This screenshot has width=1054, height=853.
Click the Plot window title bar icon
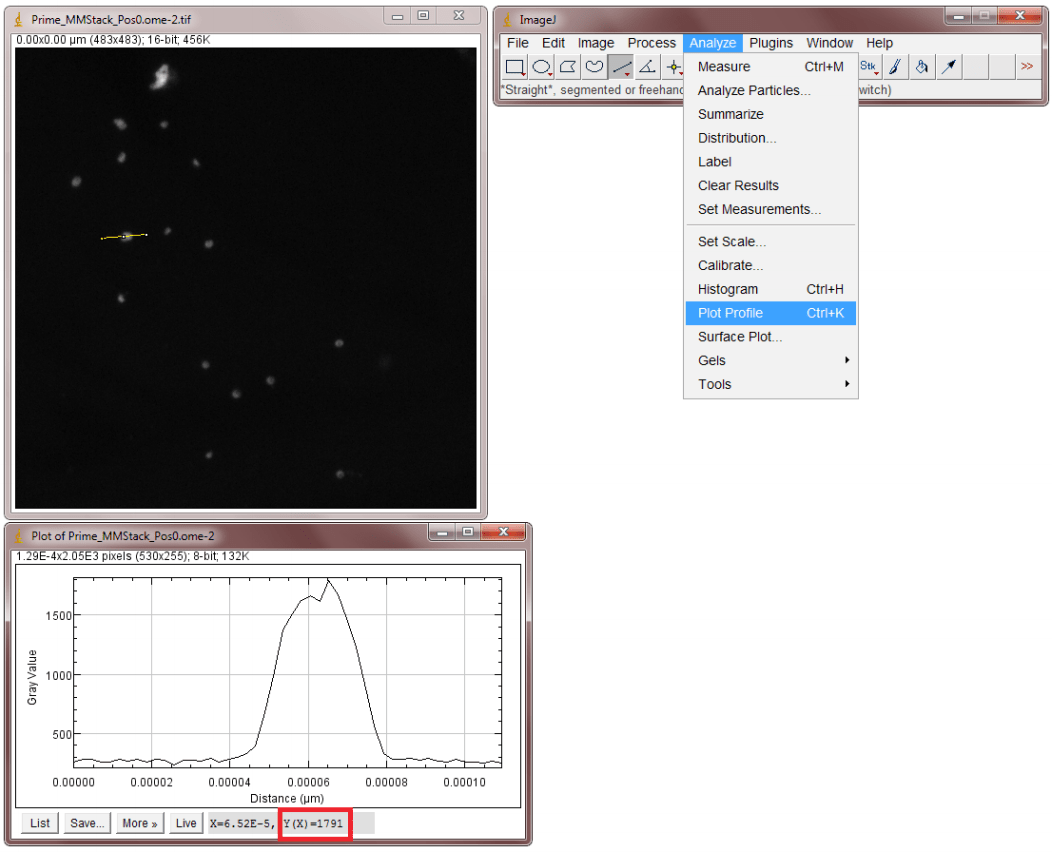point(18,536)
